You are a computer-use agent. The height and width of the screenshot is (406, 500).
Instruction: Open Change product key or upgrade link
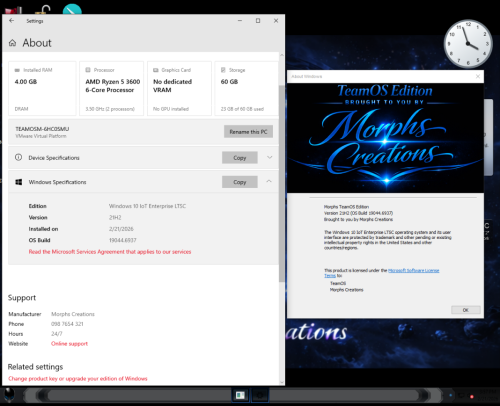point(78,379)
